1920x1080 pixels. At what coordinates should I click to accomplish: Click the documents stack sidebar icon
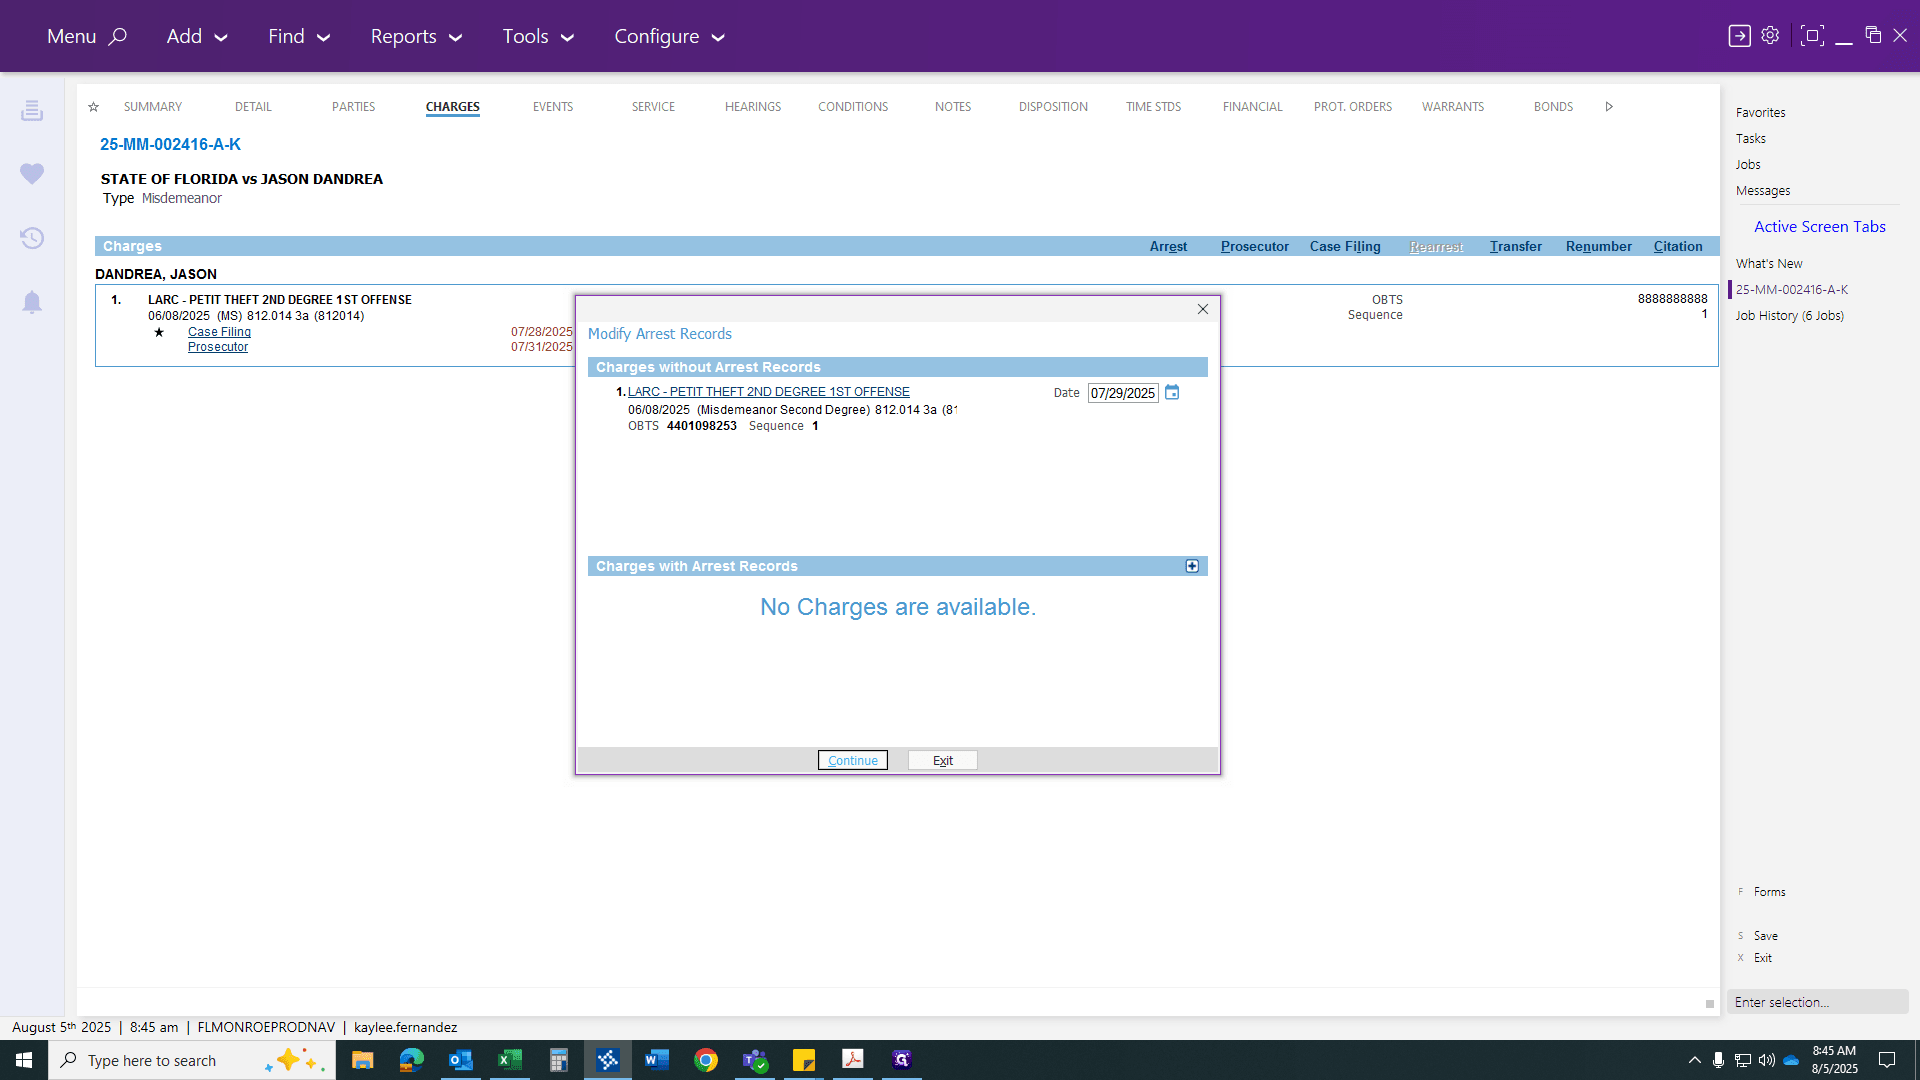[x=32, y=110]
